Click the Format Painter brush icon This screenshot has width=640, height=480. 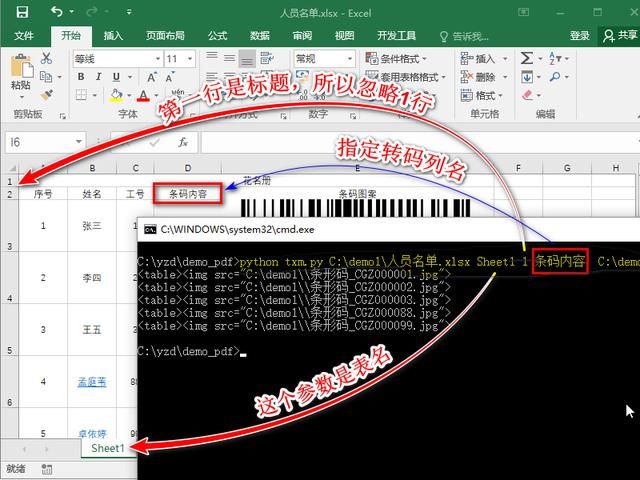[47, 95]
